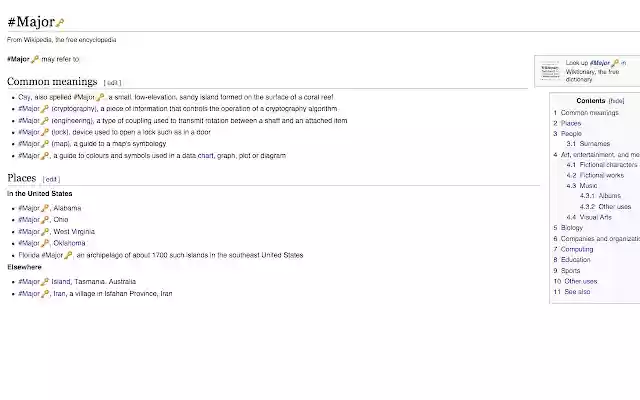Click the key icon beside the Ohio entry
The width and height of the screenshot is (640, 400).
tap(45, 219)
